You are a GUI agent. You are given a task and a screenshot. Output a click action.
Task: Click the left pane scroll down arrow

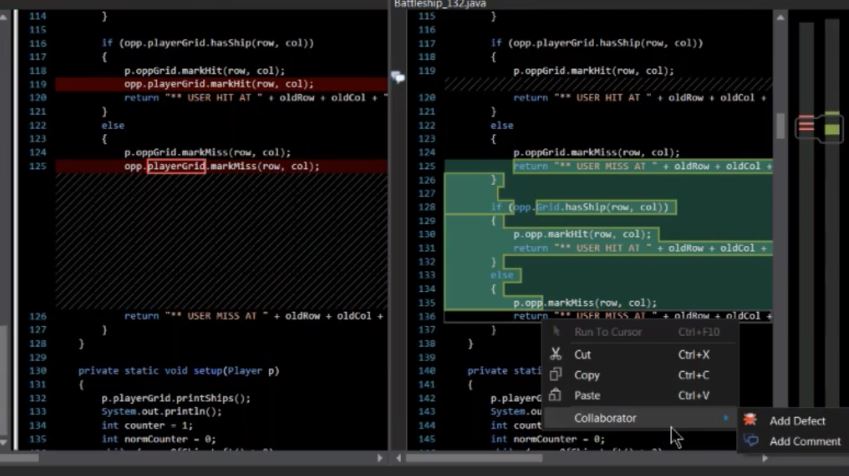click(x=4, y=442)
